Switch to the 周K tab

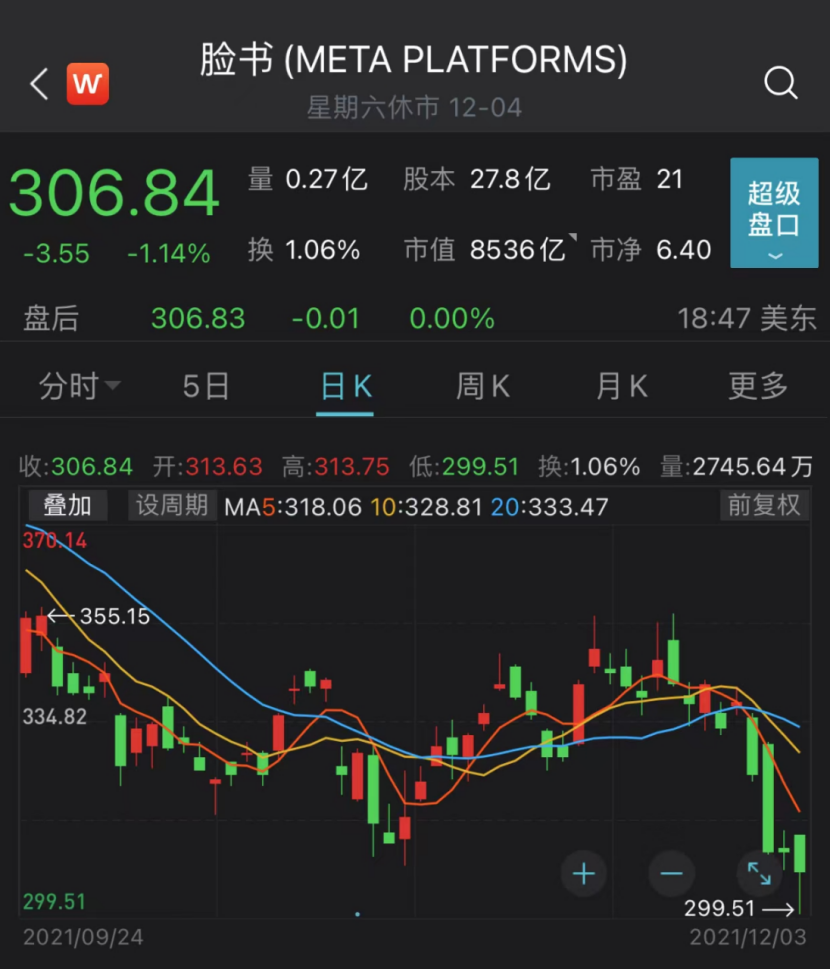(x=483, y=386)
